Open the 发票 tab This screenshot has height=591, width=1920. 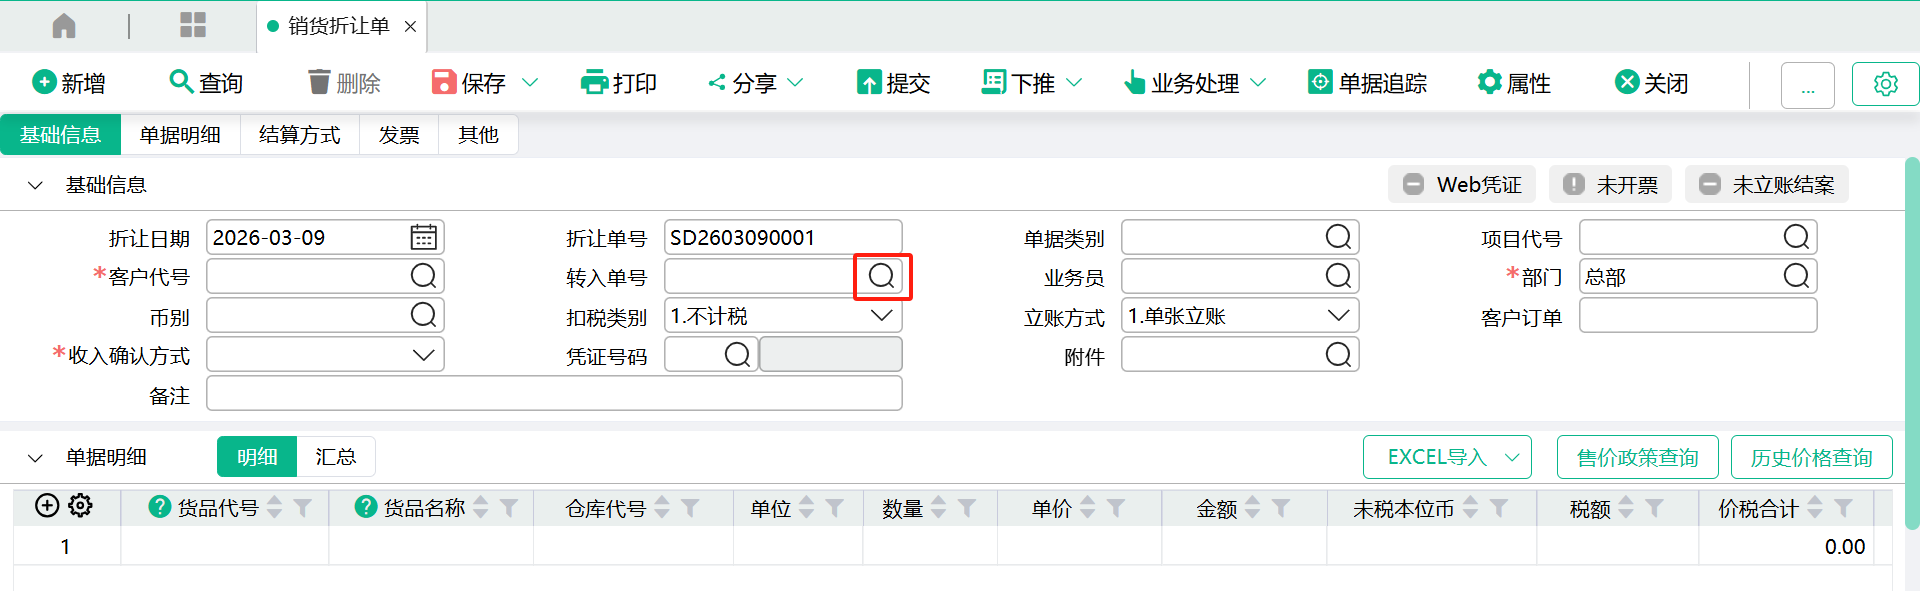click(x=398, y=135)
